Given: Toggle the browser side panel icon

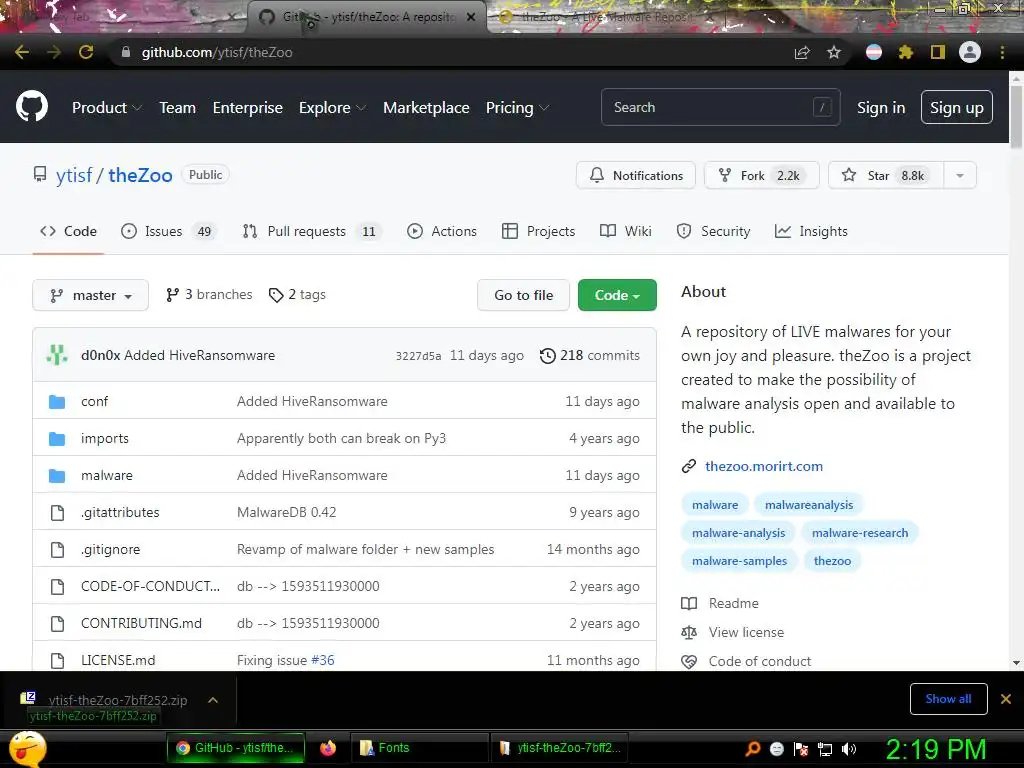Looking at the screenshot, I should [x=938, y=52].
